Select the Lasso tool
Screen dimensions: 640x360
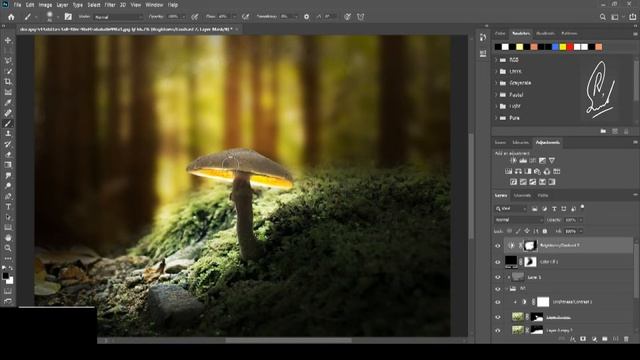tap(8, 60)
